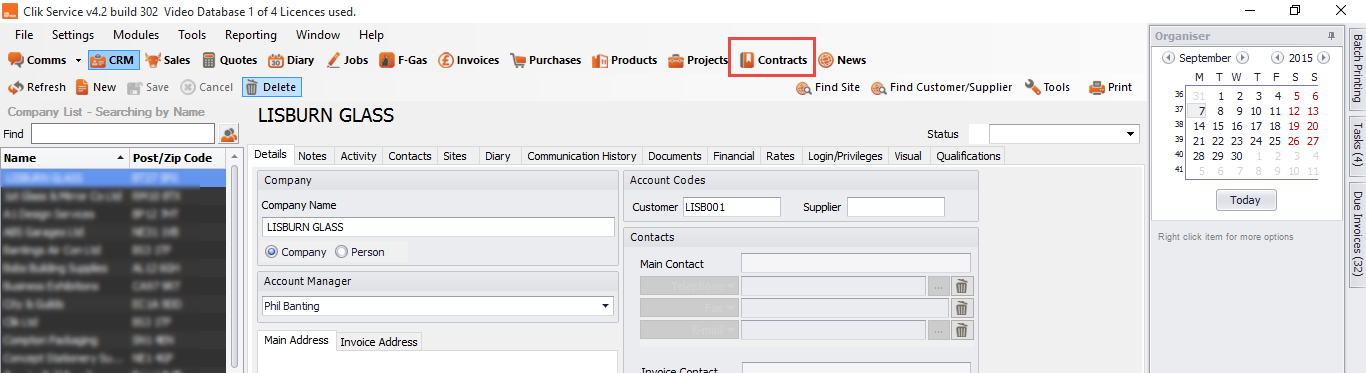
Task: Refresh the company list
Action: (x=37, y=87)
